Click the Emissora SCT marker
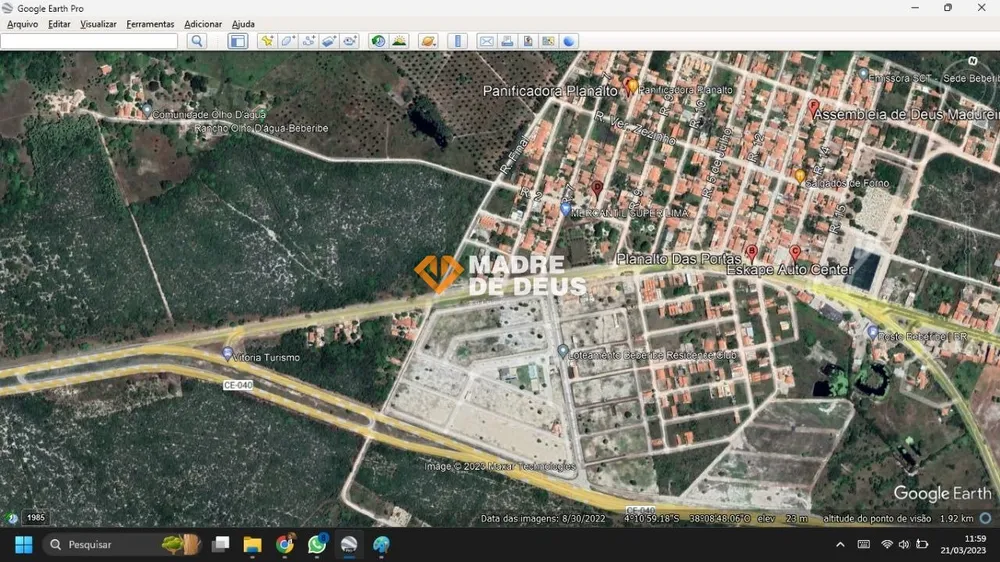Screen dimensions: 1000x562 (863, 73)
